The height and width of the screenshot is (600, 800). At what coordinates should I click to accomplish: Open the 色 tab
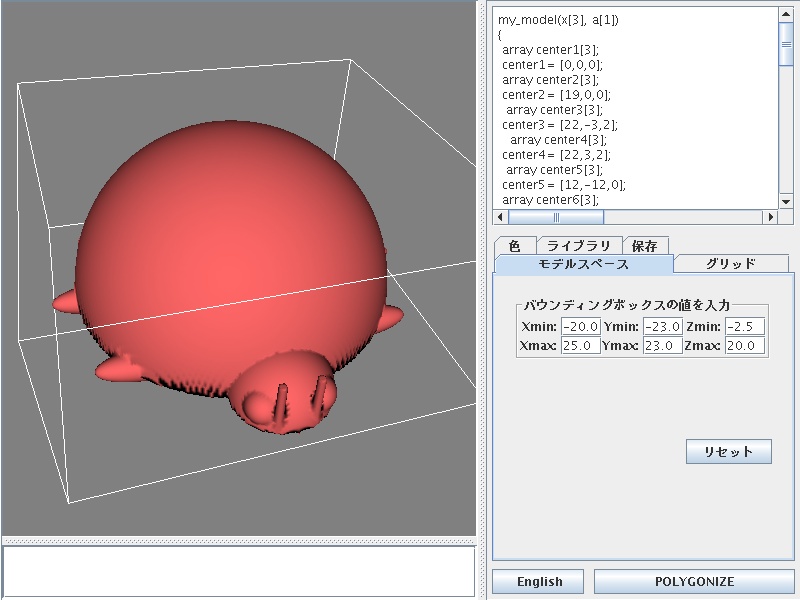(514, 246)
